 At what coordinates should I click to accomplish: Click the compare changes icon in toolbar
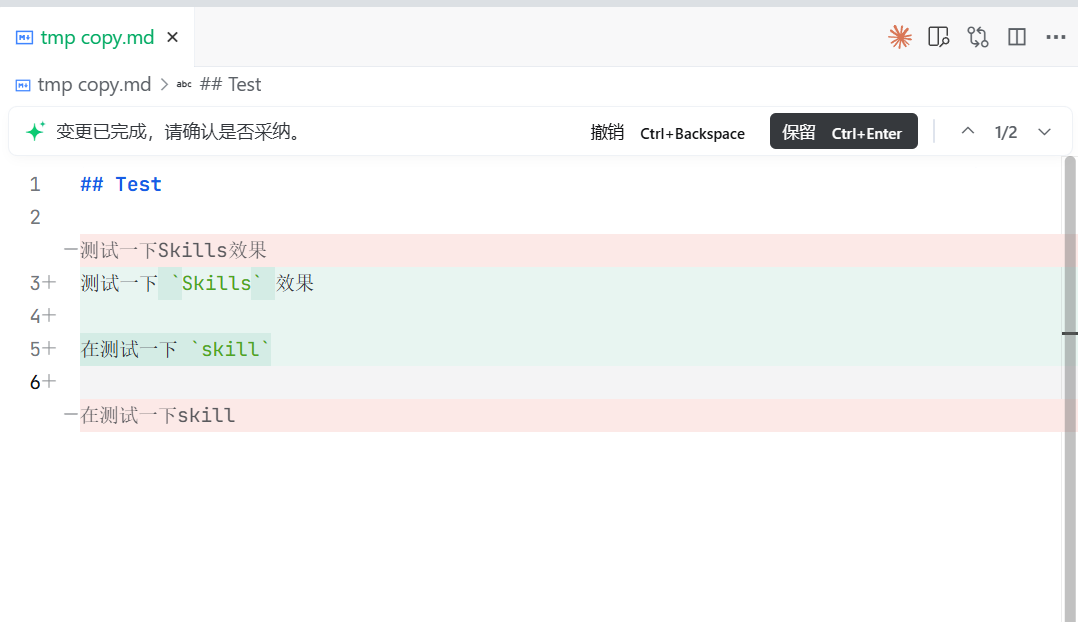977,37
